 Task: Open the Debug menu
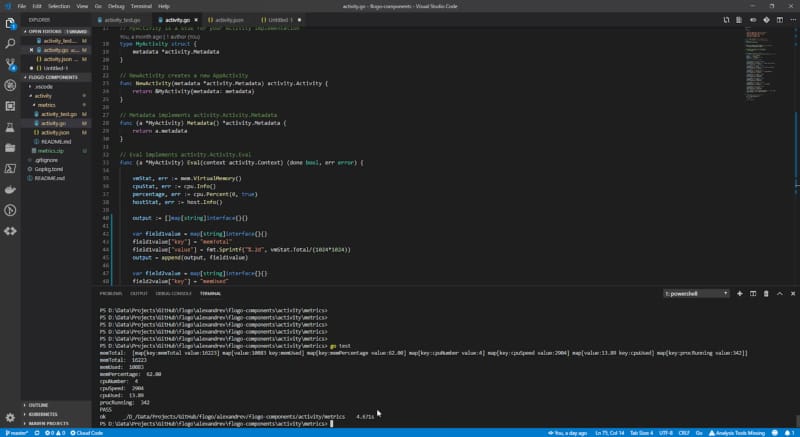pyautogui.click(x=116, y=6)
